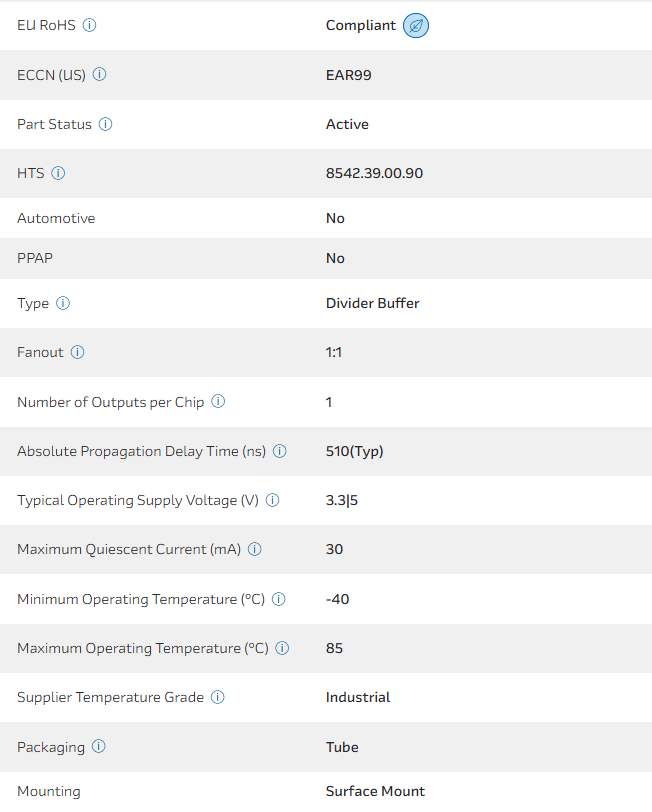Open Maximum Quiescent Current info icon

[x=255, y=549]
